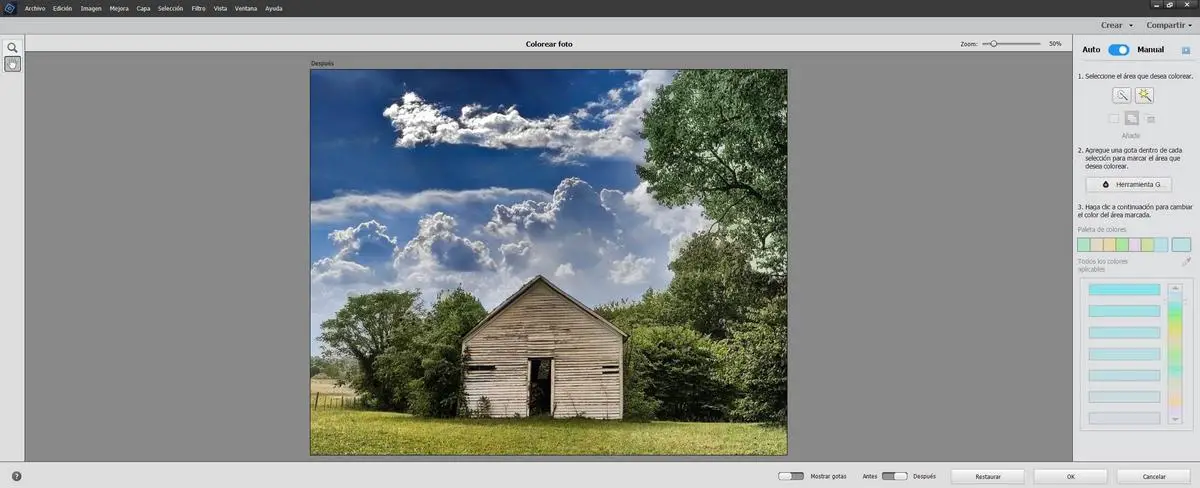1200x488 pixels.
Task: Click the 50% zoom value
Action: click(1055, 44)
